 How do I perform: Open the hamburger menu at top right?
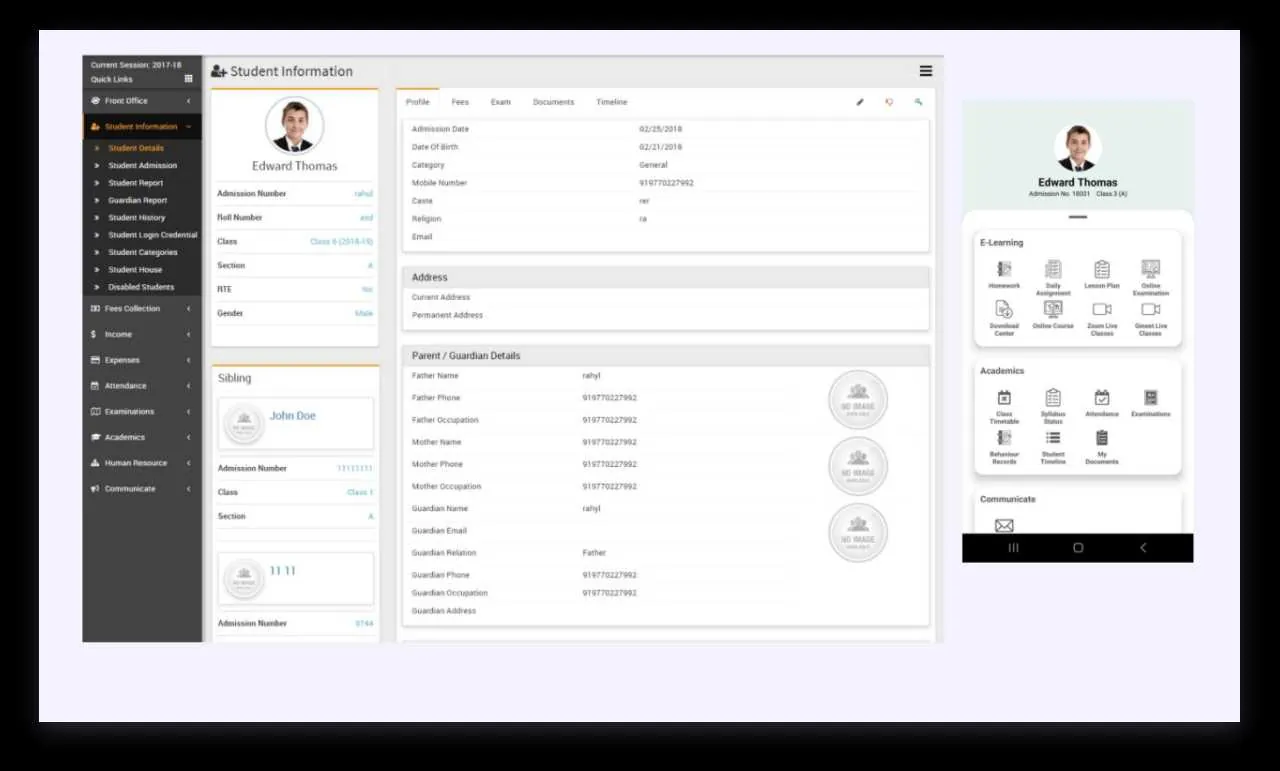coord(926,71)
